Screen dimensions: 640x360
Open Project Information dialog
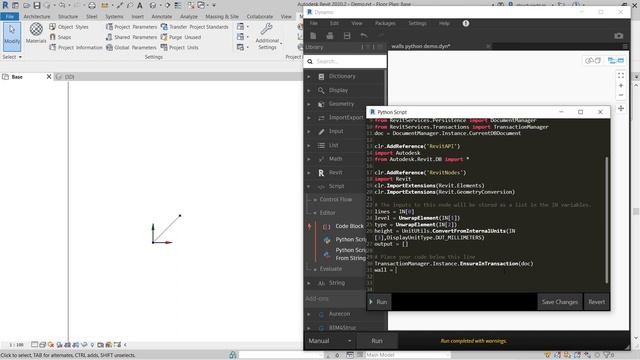coord(76,47)
